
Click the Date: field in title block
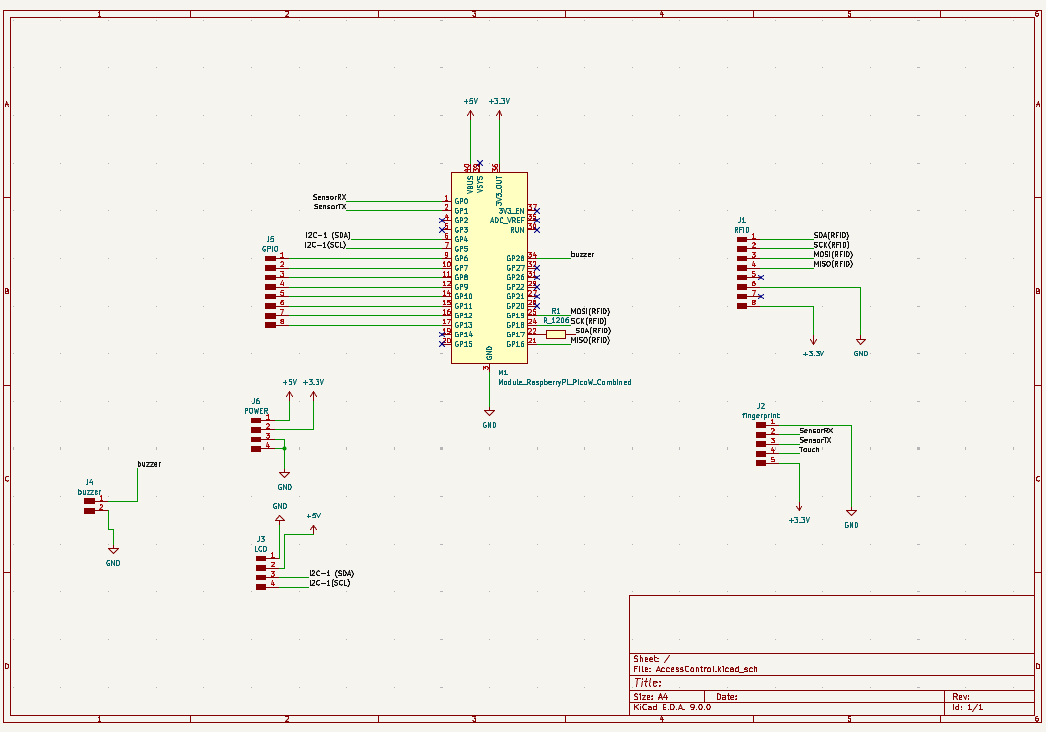[x=726, y=697]
